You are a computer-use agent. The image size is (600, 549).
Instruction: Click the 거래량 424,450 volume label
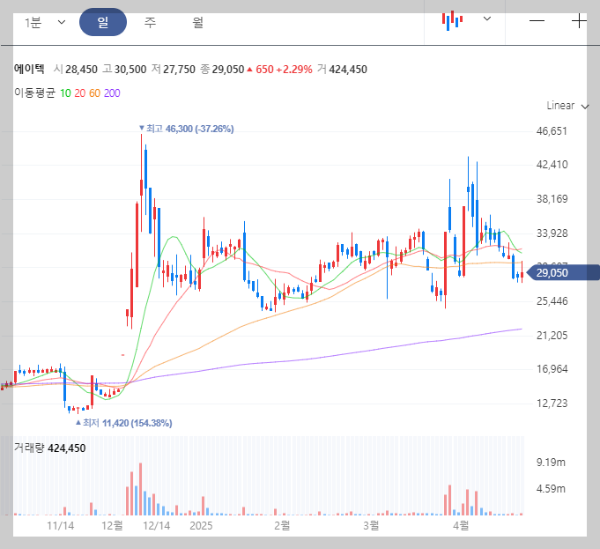pyautogui.click(x=50, y=448)
